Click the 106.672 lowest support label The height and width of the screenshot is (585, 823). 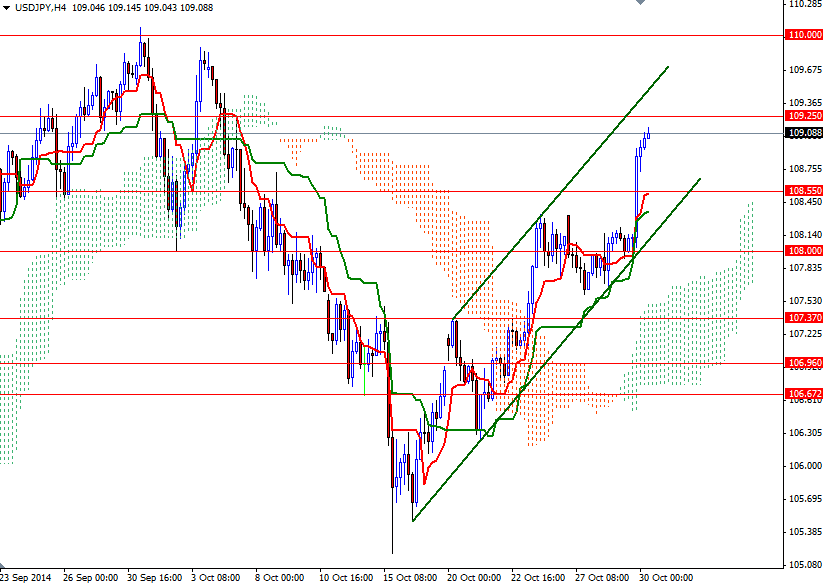[x=800, y=394]
